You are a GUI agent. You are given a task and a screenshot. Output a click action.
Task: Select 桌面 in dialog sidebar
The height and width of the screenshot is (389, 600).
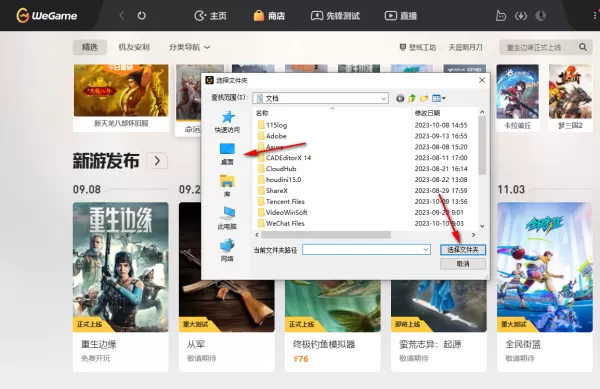click(x=227, y=154)
